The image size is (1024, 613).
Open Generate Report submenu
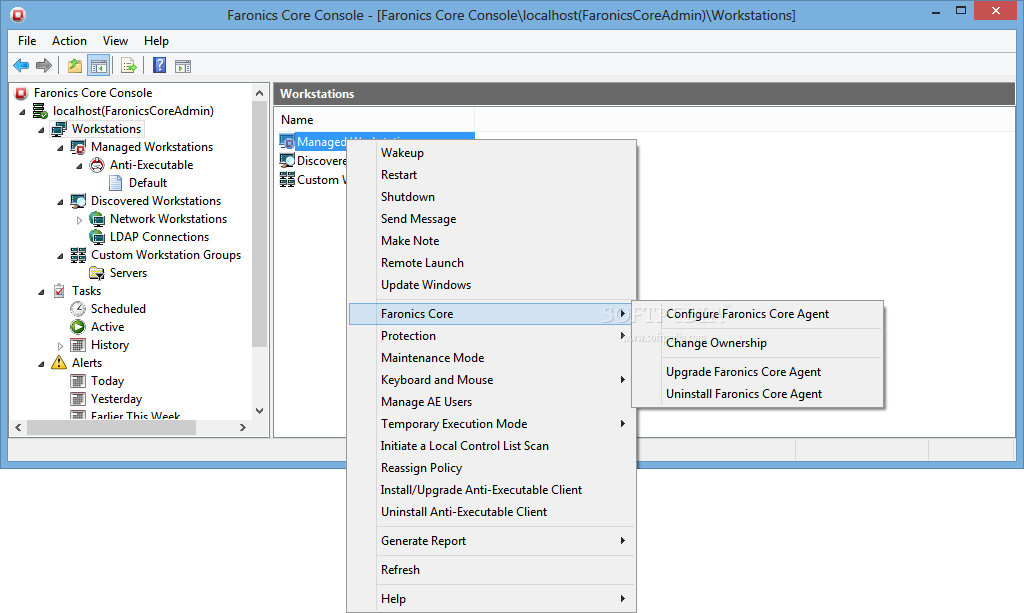coord(491,541)
